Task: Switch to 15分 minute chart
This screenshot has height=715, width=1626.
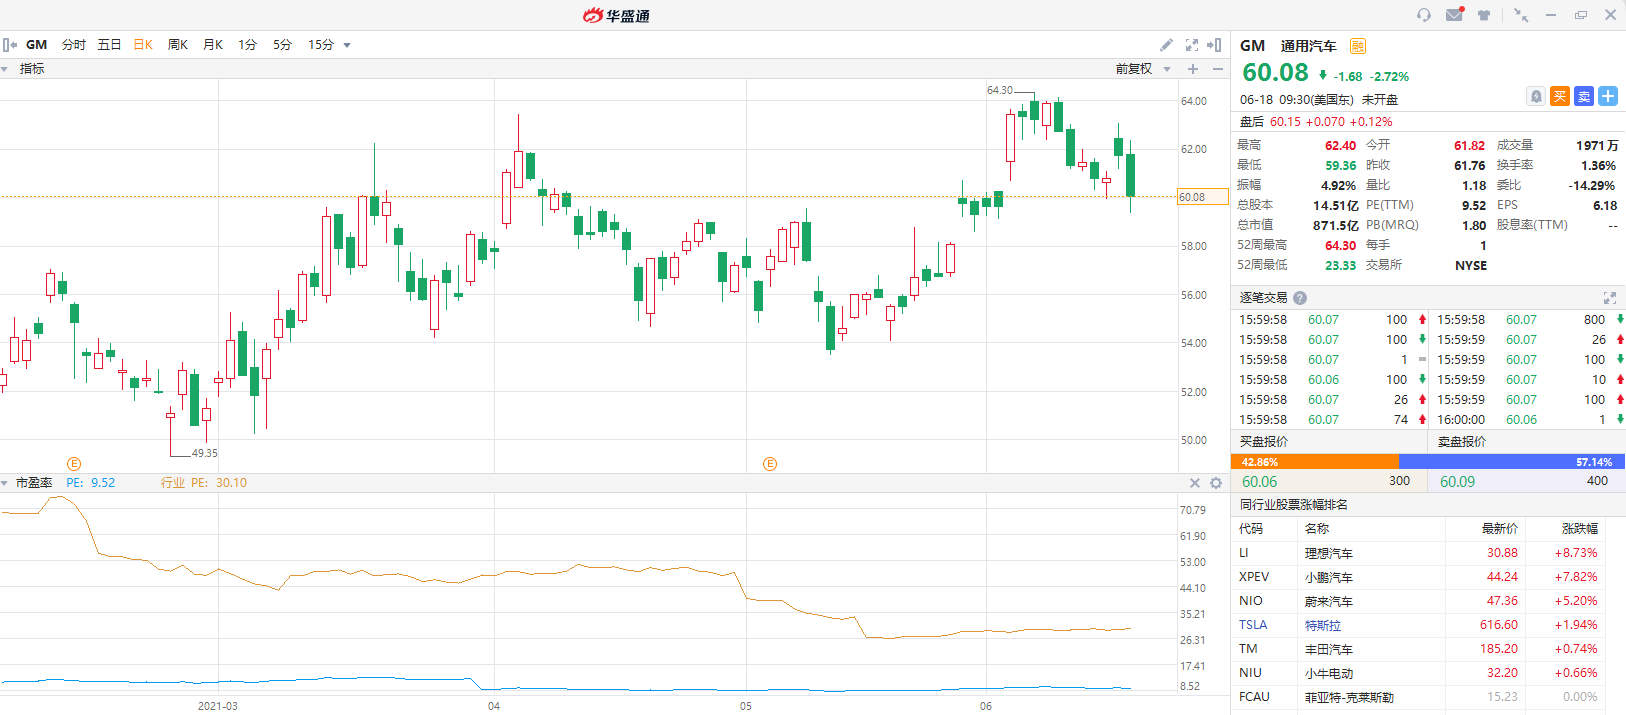Action: click(x=321, y=45)
